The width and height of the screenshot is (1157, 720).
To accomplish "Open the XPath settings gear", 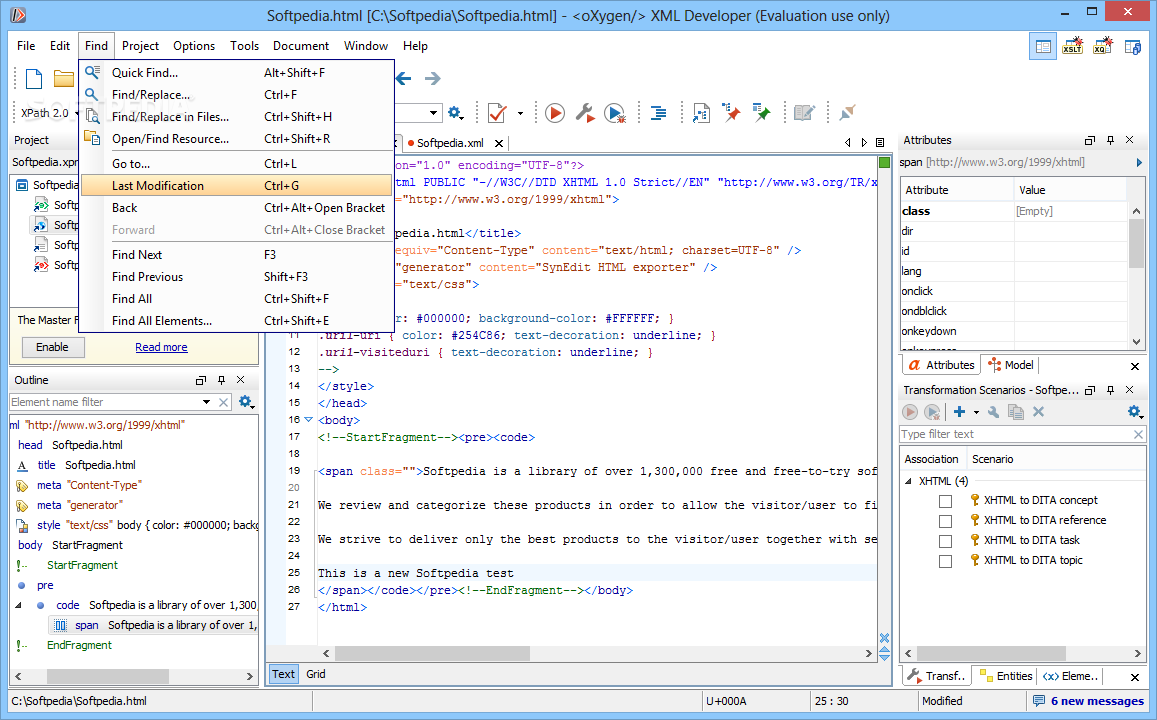I will click(455, 113).
